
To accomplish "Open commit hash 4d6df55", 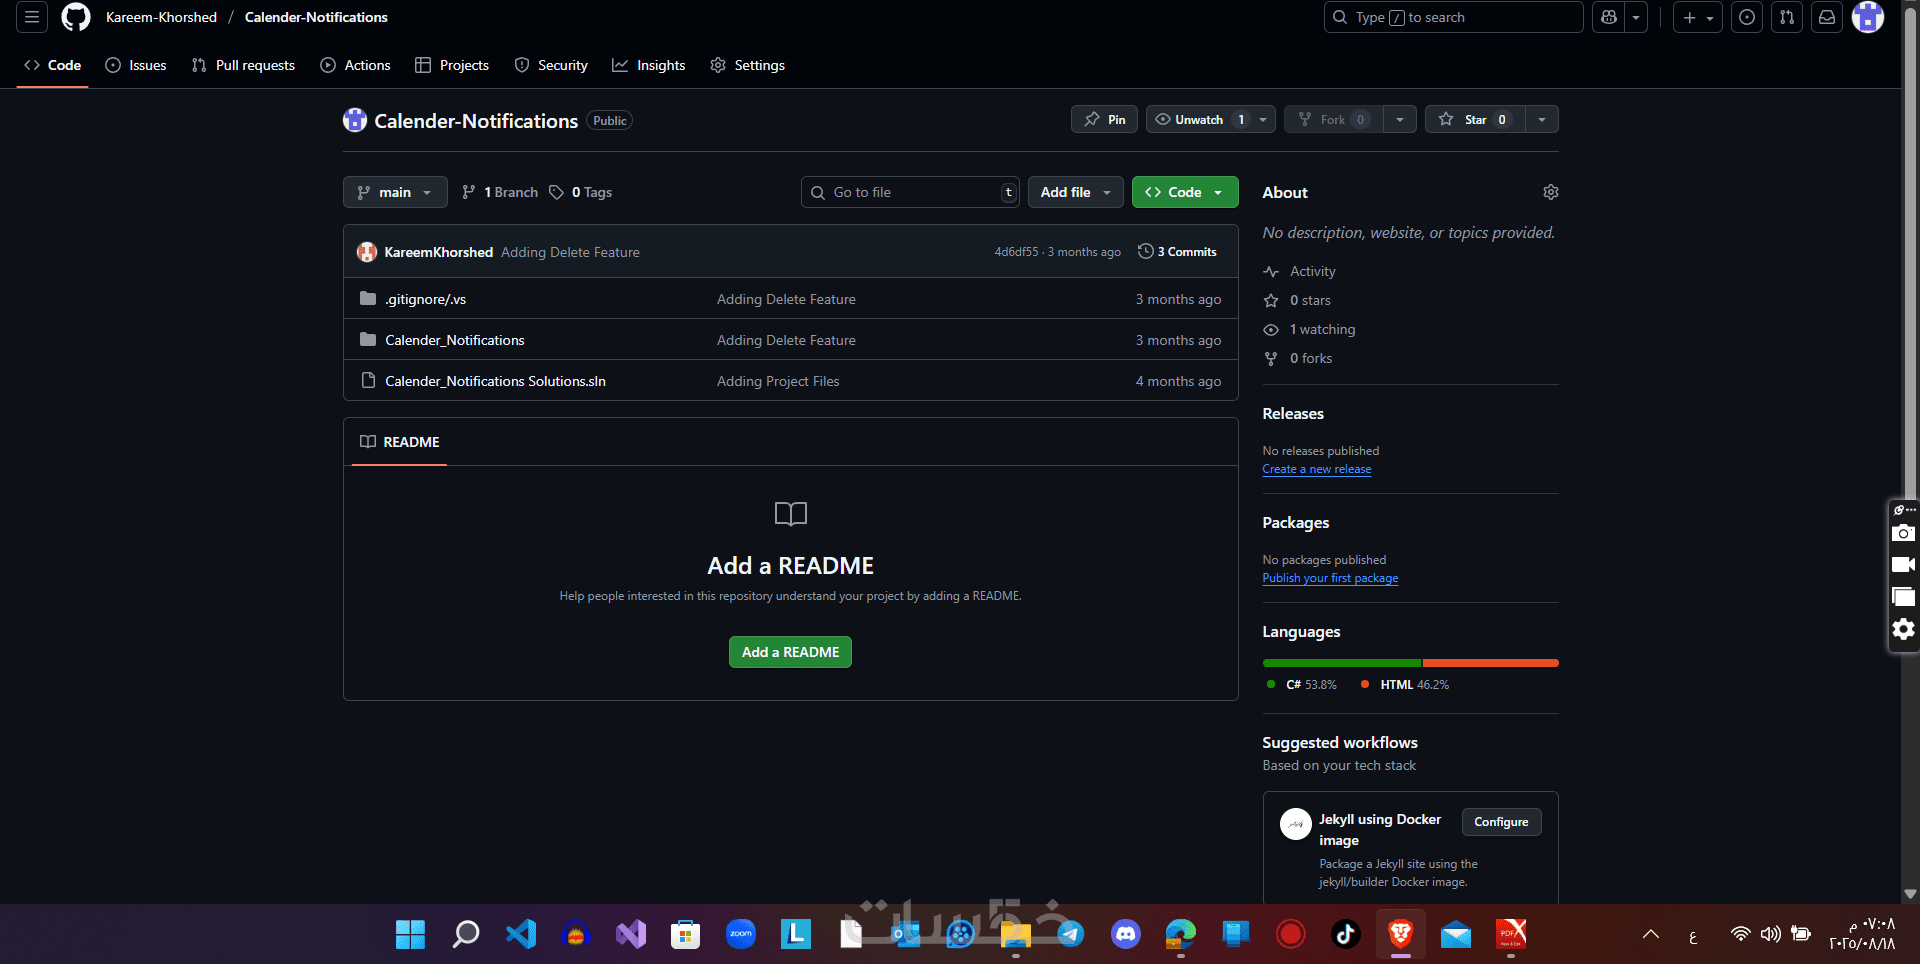I will coord(1016,252).
